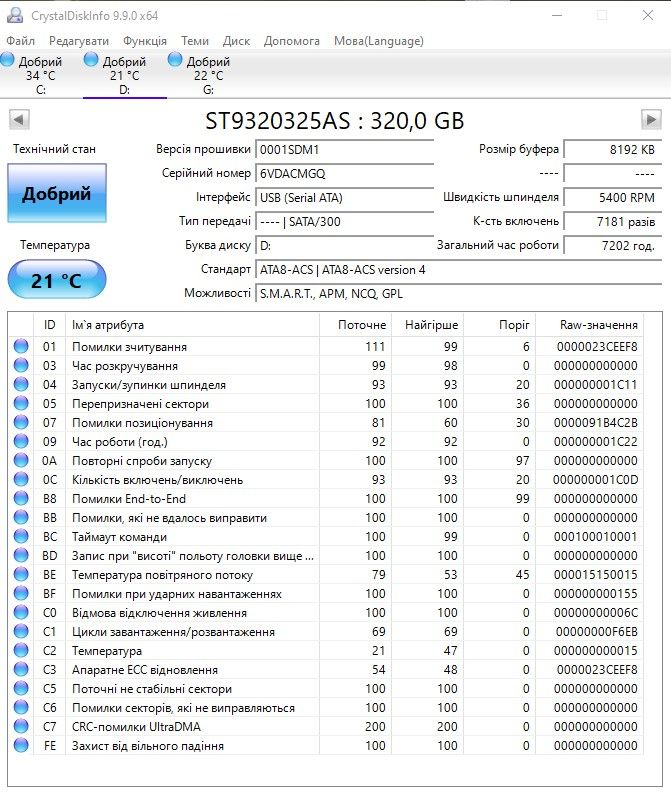Click the Raw-значення column header

click(589, 325)
